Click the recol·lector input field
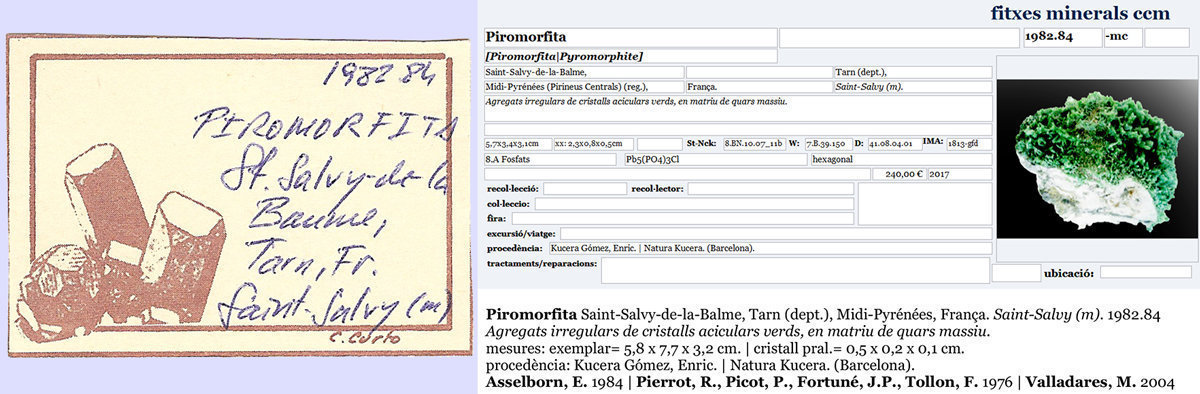The height and width of the screenshot is (394, 1200). tap(770, 188)
